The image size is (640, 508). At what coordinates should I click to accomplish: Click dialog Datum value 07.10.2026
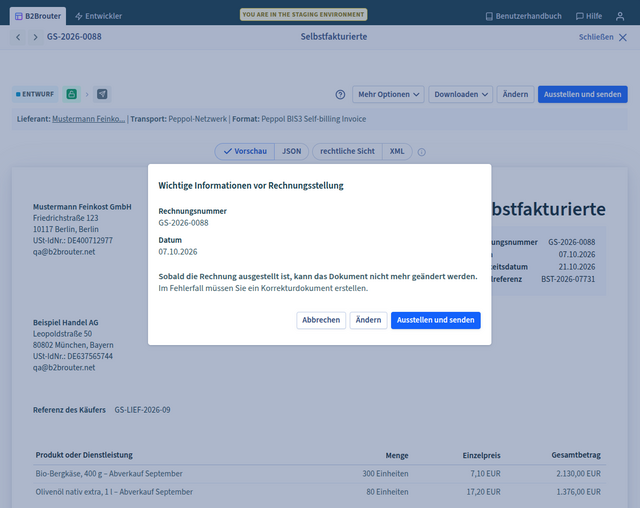click(178, 252)
